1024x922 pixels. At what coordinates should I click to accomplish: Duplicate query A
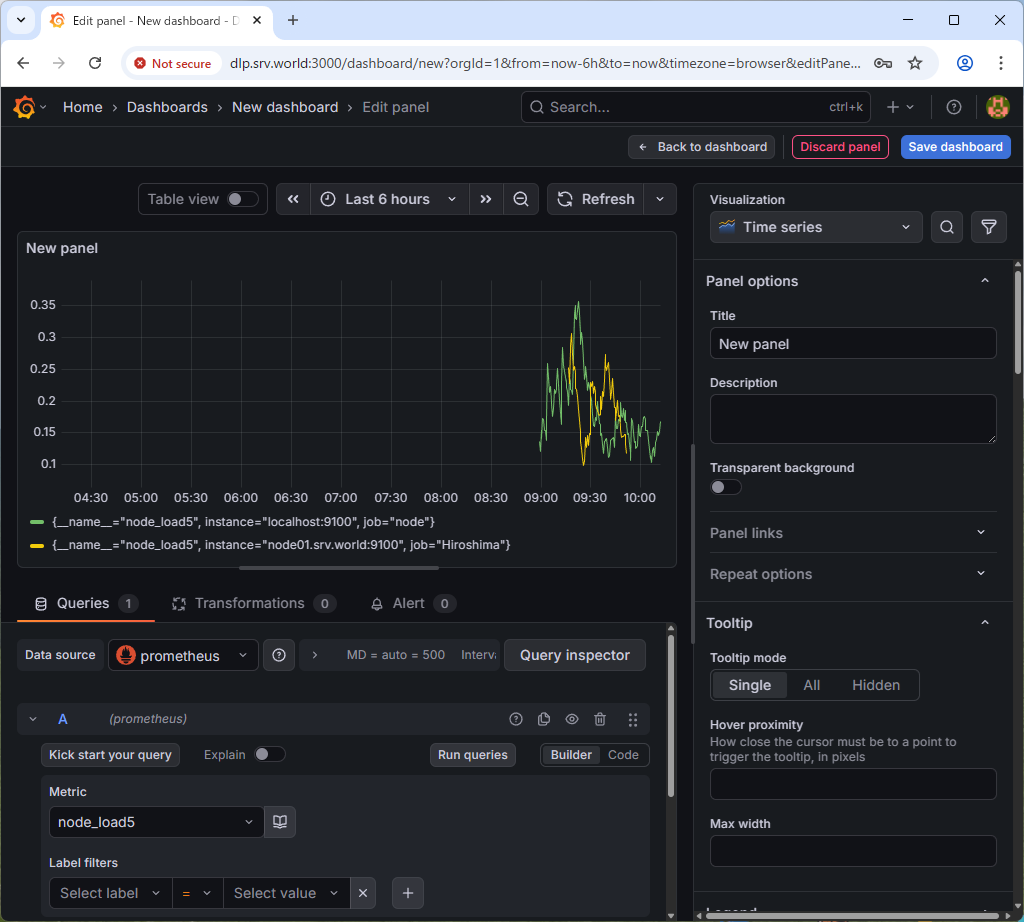543,719
